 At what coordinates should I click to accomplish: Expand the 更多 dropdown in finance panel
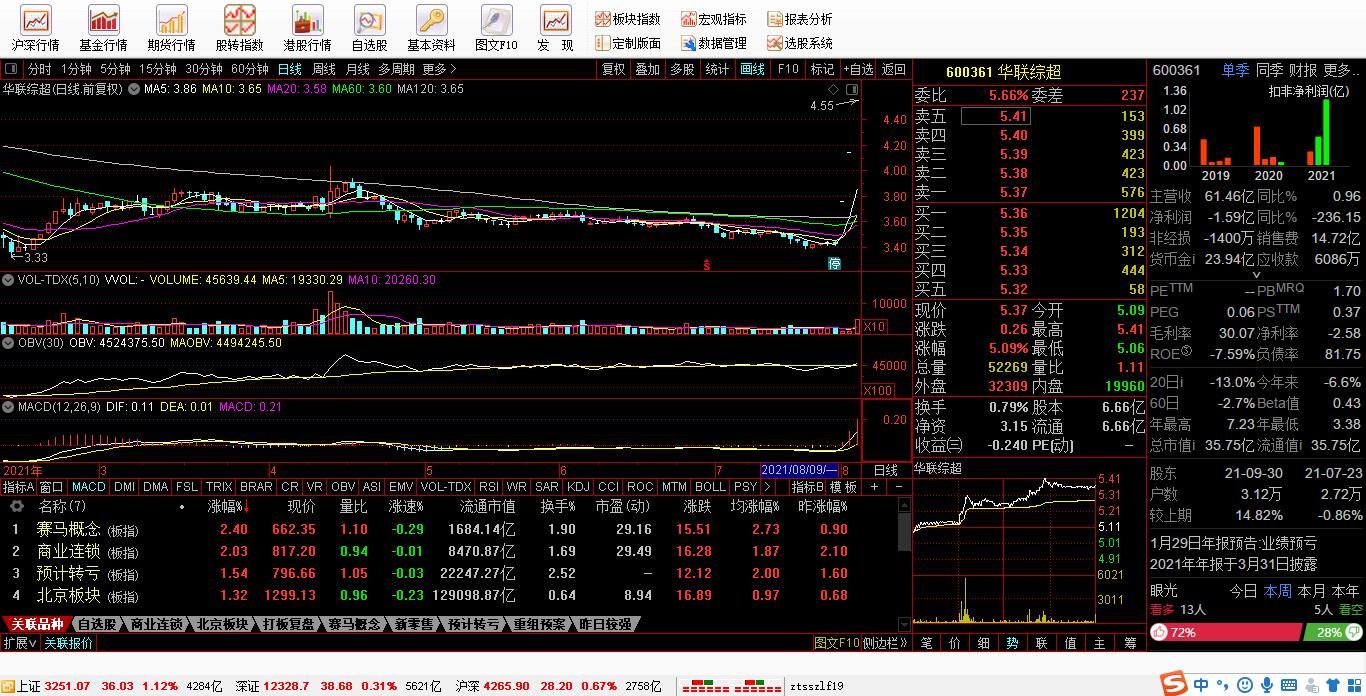(1339, 70)
